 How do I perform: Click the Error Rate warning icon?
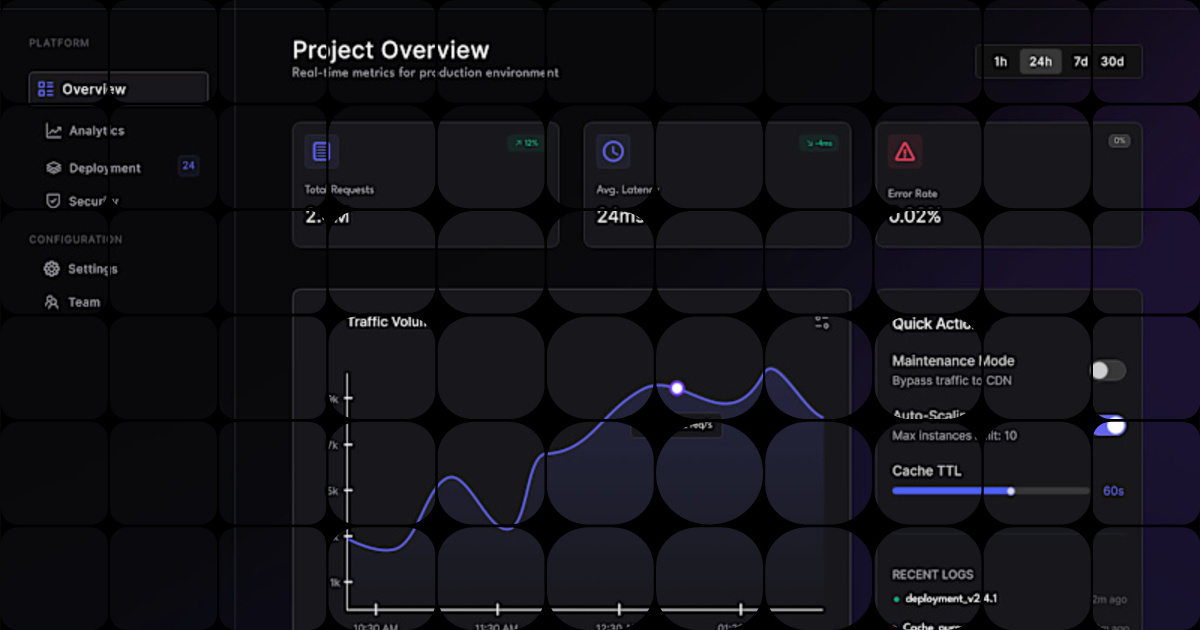pyautogui.click(x=905, y=152)
